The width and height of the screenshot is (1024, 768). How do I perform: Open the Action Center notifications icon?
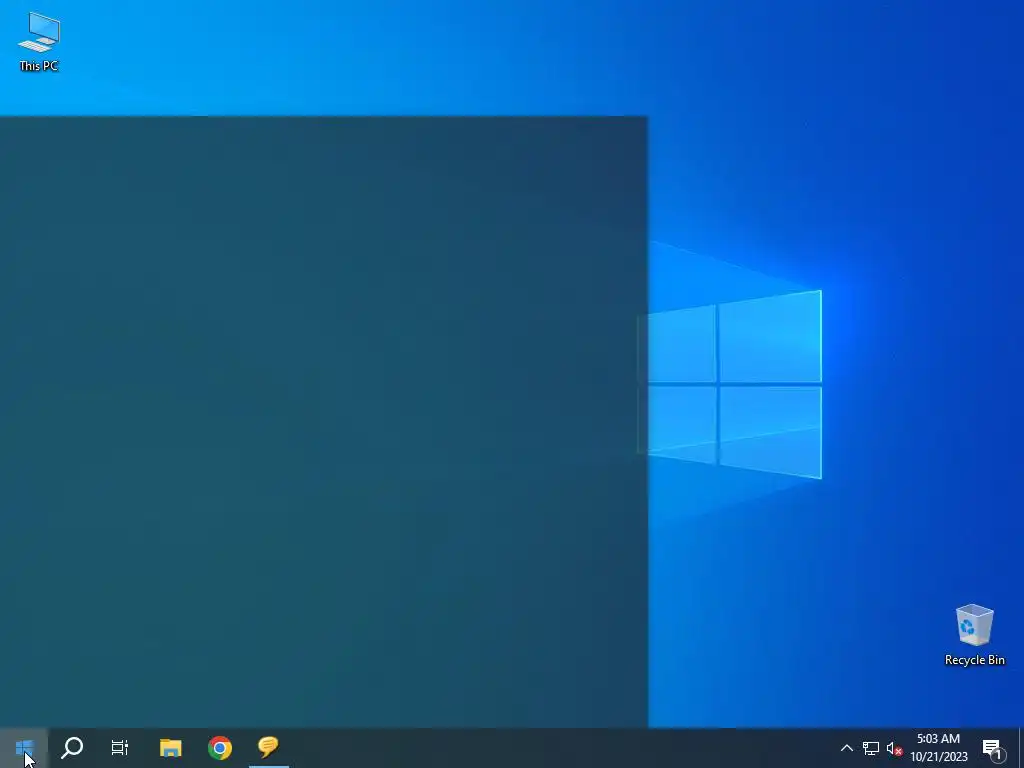993,748
